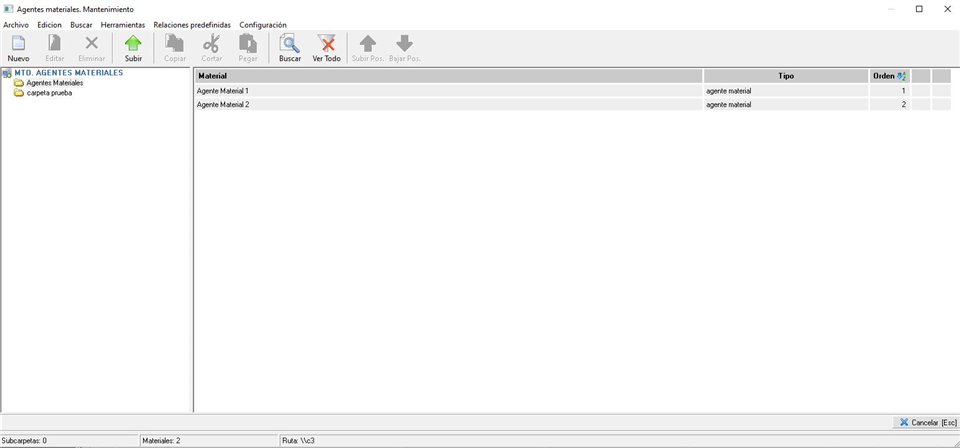Viewport: 960px width, 448px height.
Task: Click Ver Todo filter icon
Action: [326, 43]
